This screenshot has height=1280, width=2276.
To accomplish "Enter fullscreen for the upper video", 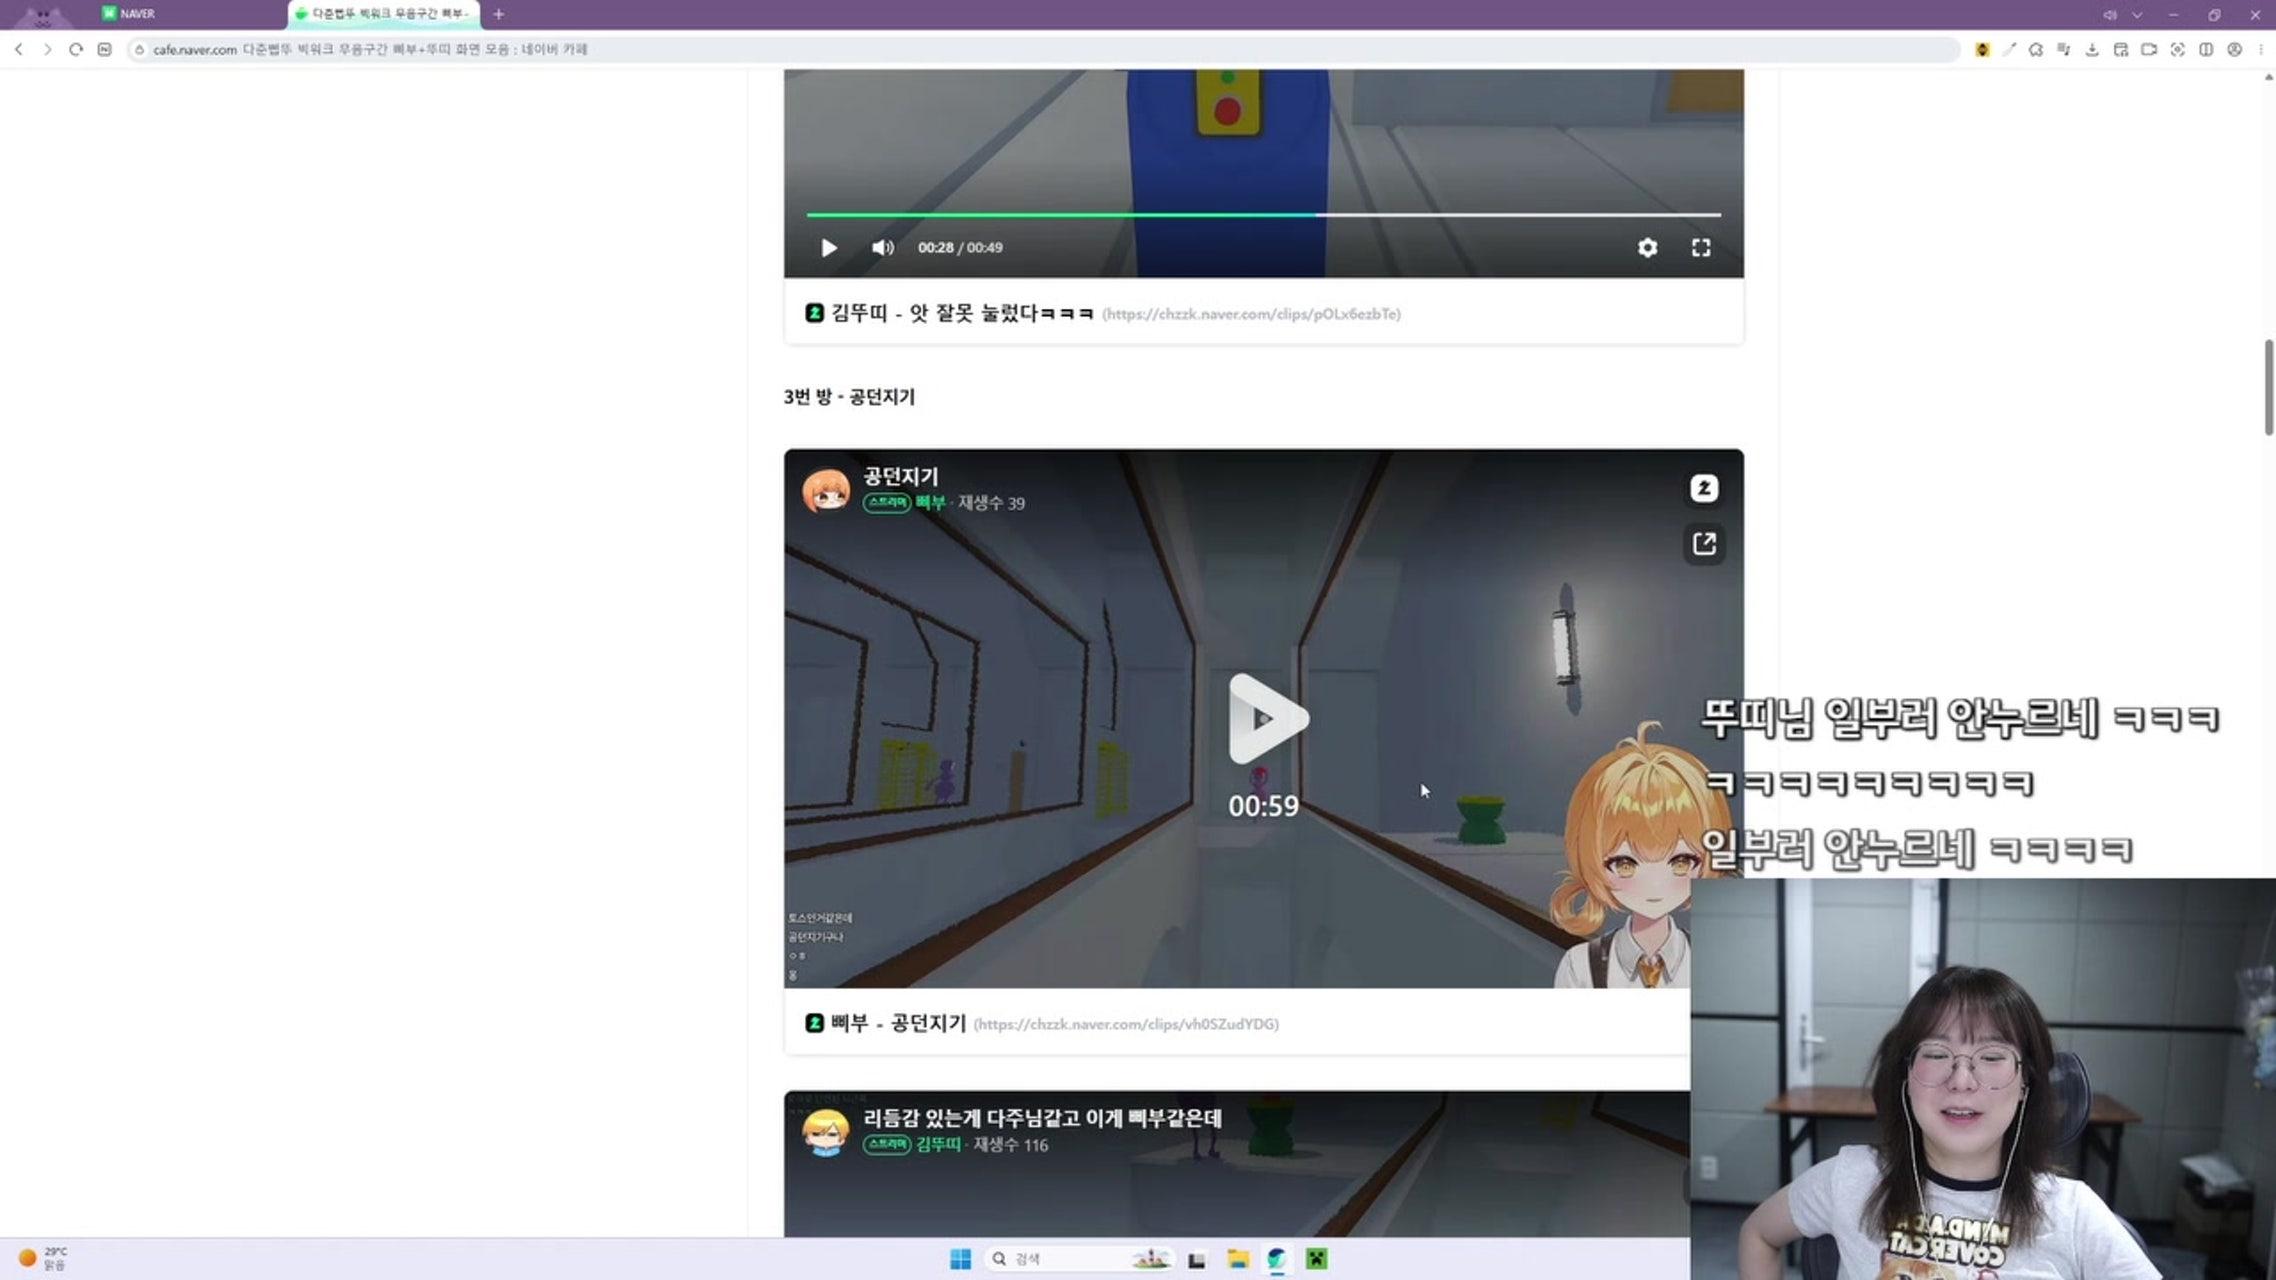I will click(1701, 248).
